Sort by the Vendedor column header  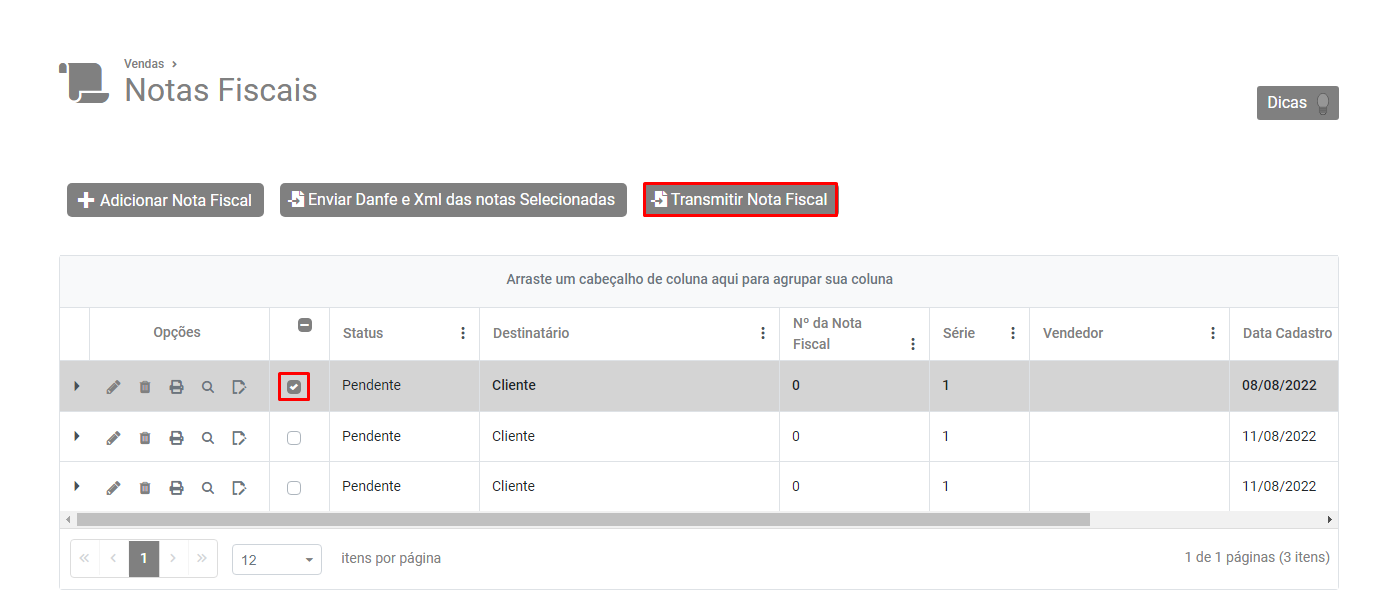(x=1073, y=333)
